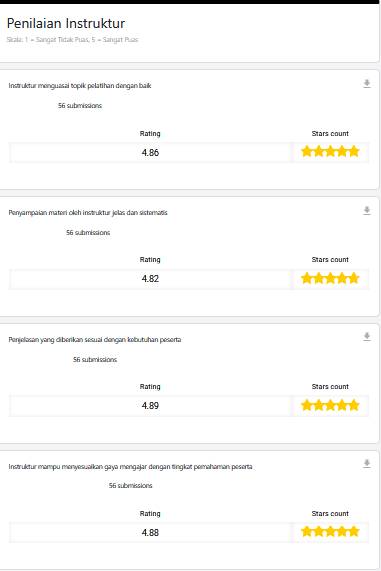The image size is (381, 571).
Task: Select the 4.89 rating value cell
Action: pos(150,406)
